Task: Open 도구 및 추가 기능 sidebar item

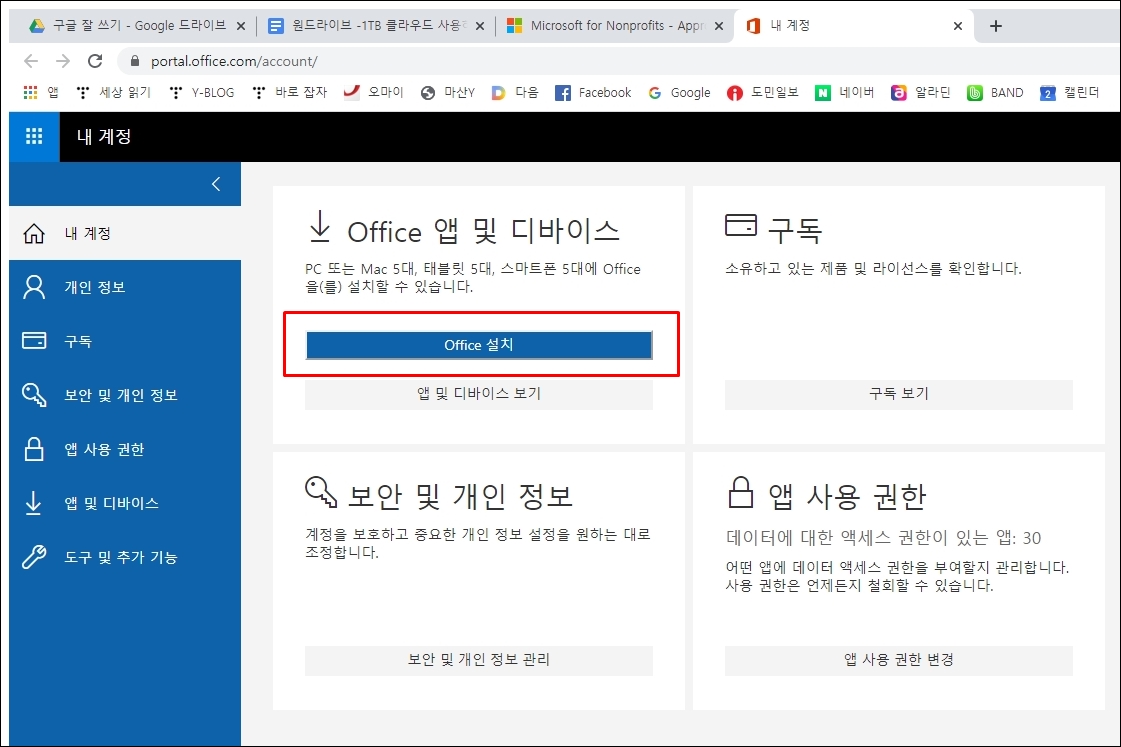Action: point(125,558)
